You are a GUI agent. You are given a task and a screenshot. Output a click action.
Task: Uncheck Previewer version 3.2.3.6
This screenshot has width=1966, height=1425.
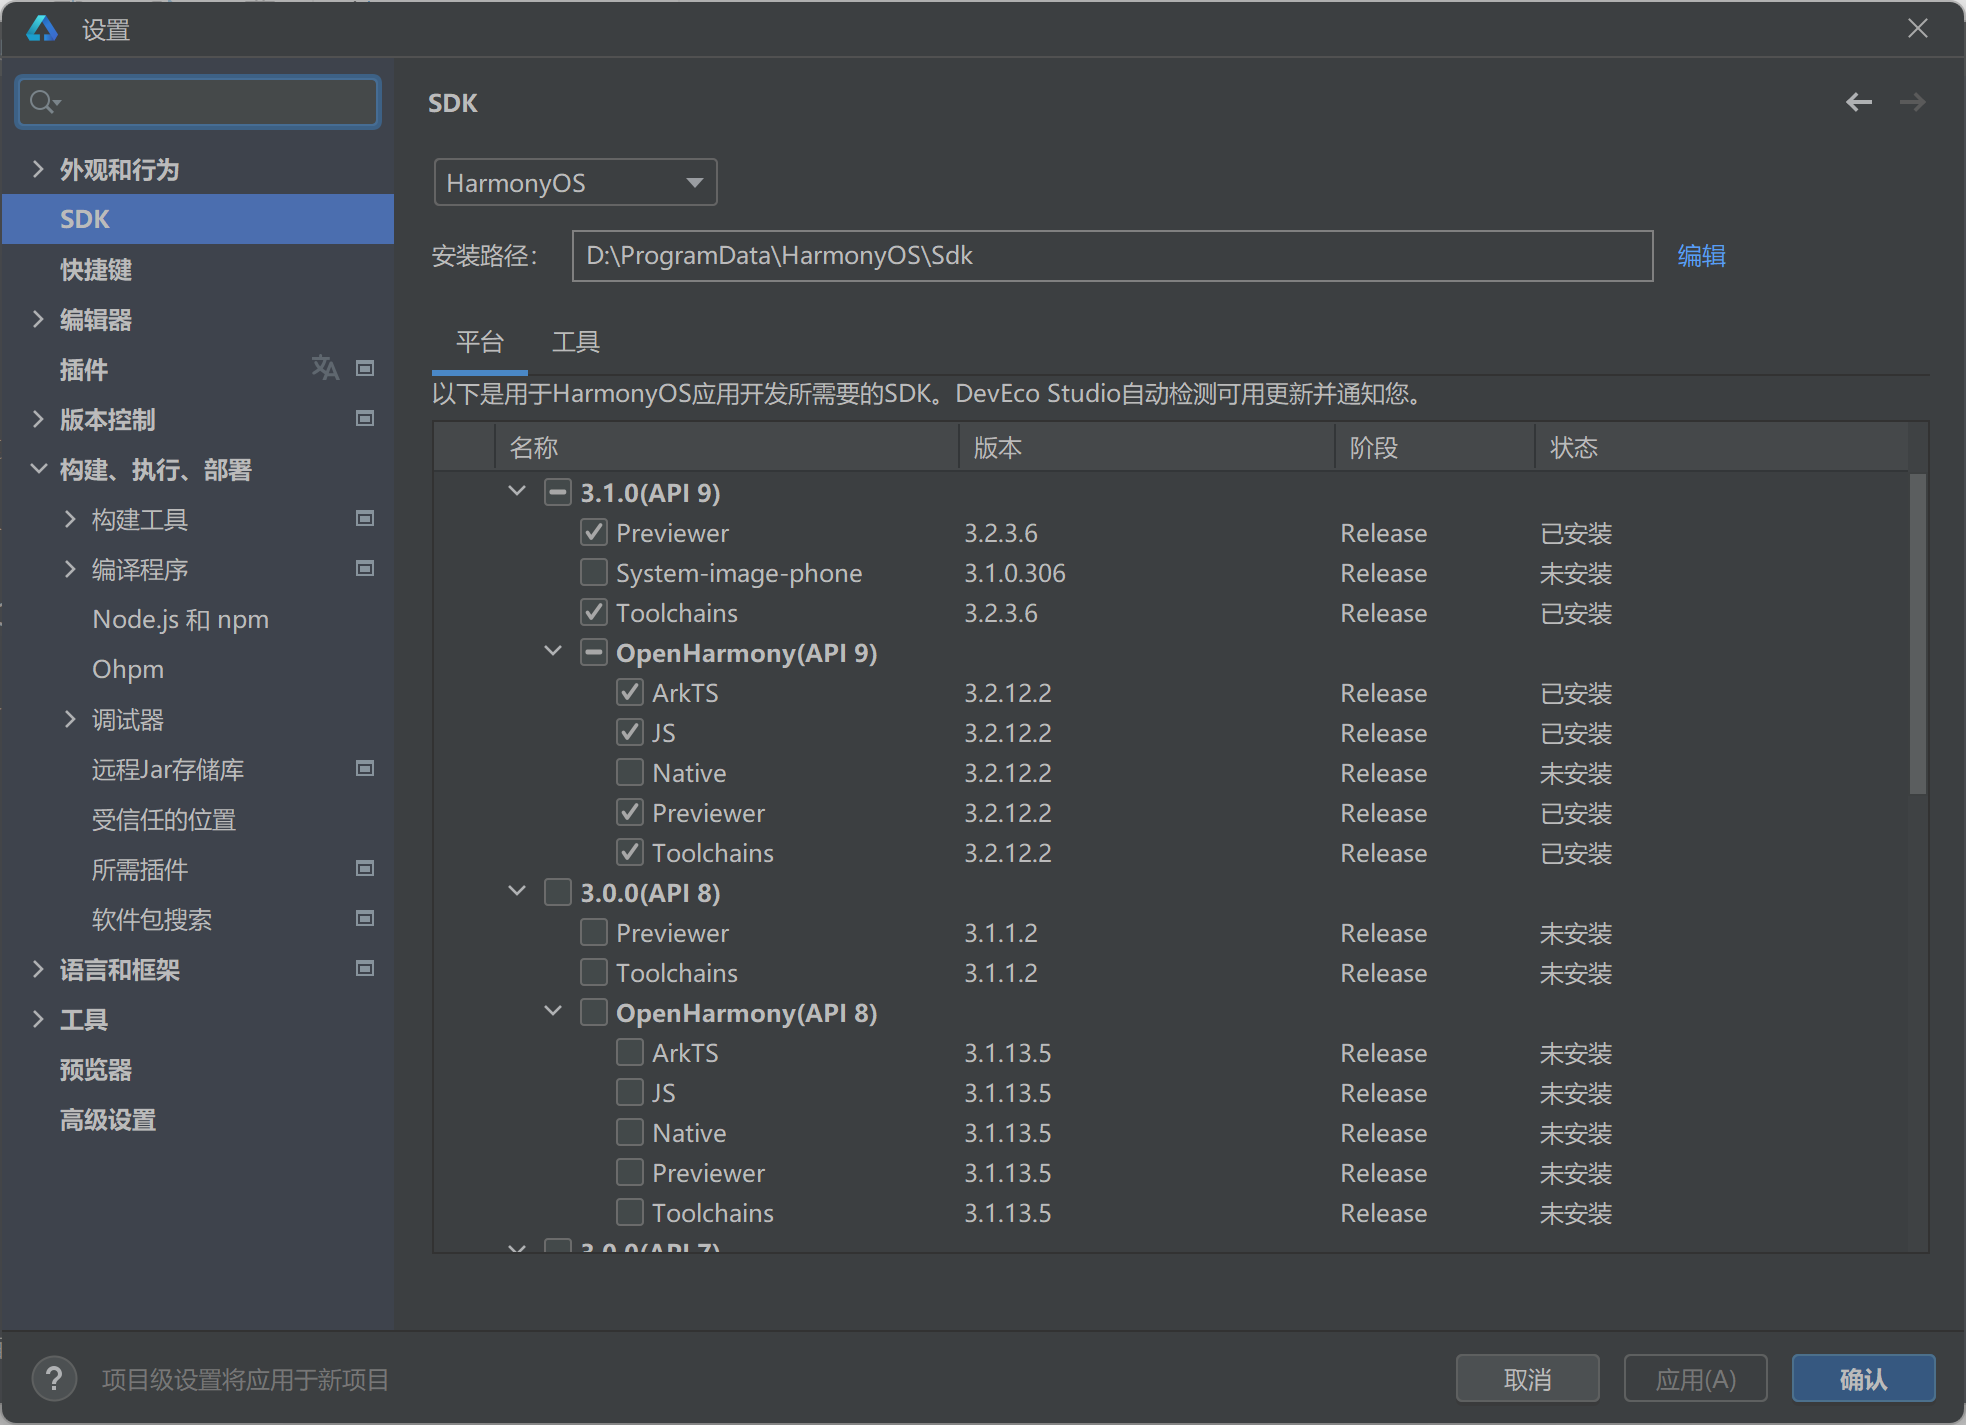point(594,532)
